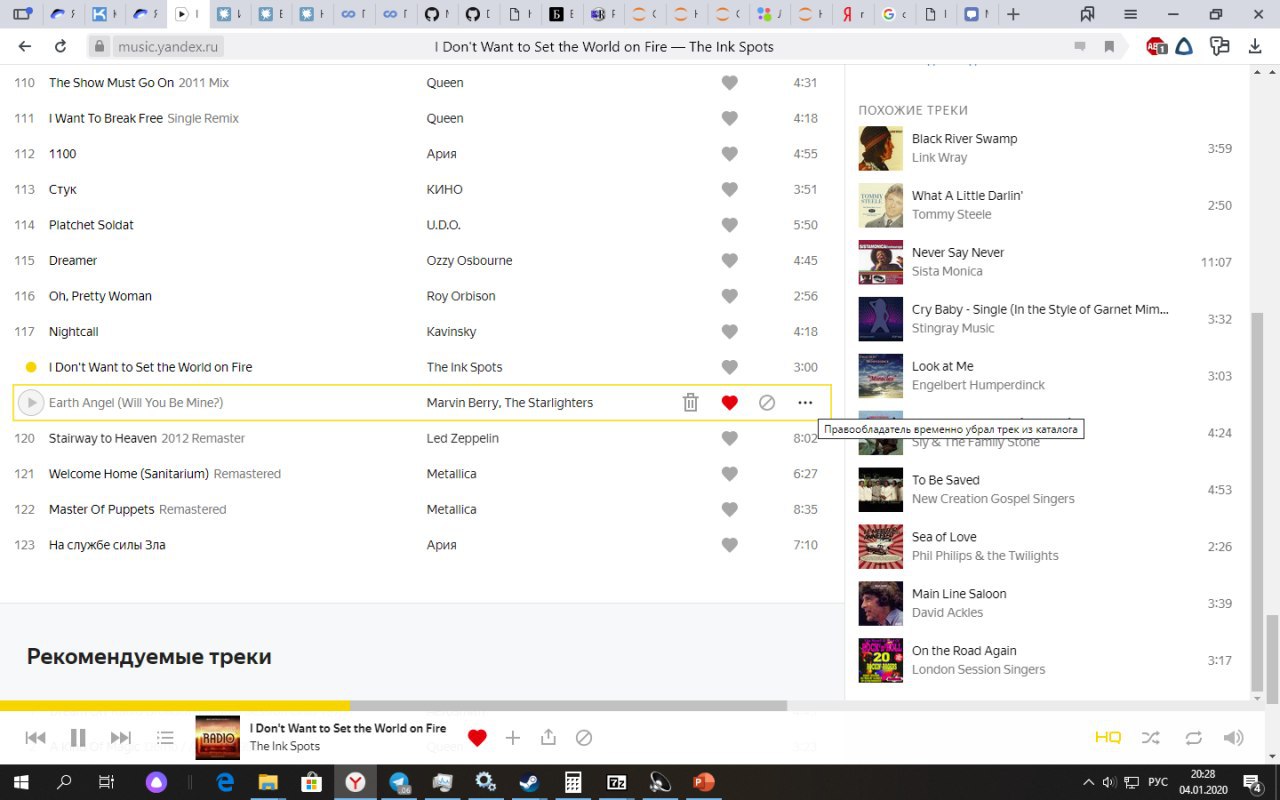Delete Earth Angel track with trash icon

[690, 402]
